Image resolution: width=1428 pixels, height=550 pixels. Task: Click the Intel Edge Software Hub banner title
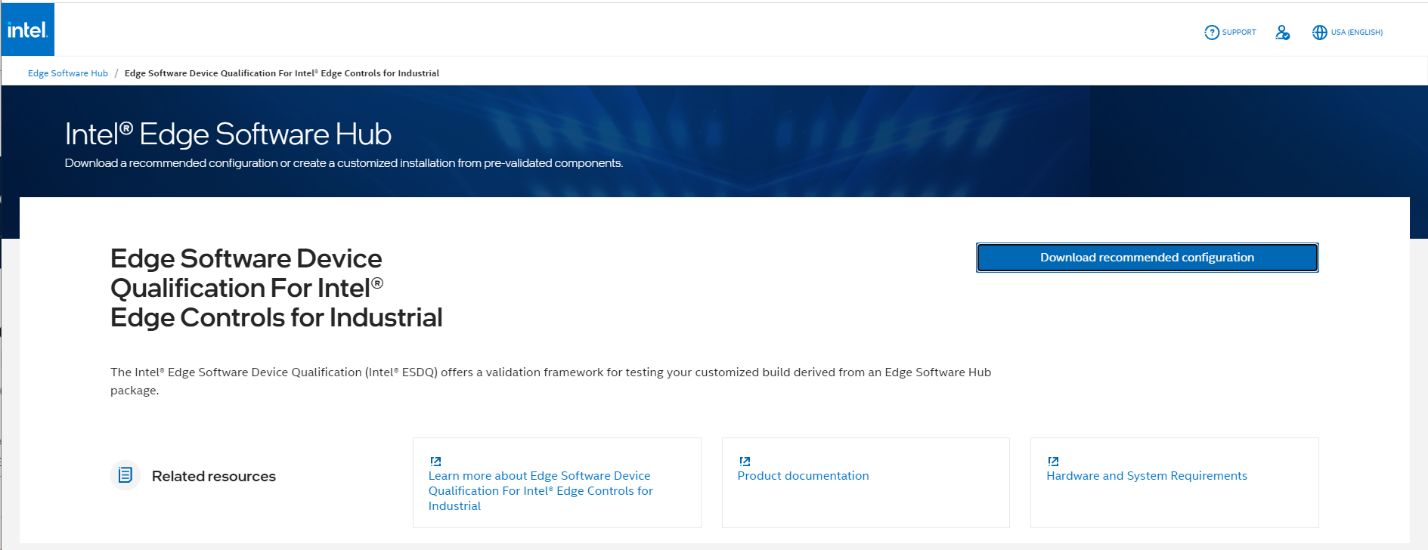pos(228,134)
